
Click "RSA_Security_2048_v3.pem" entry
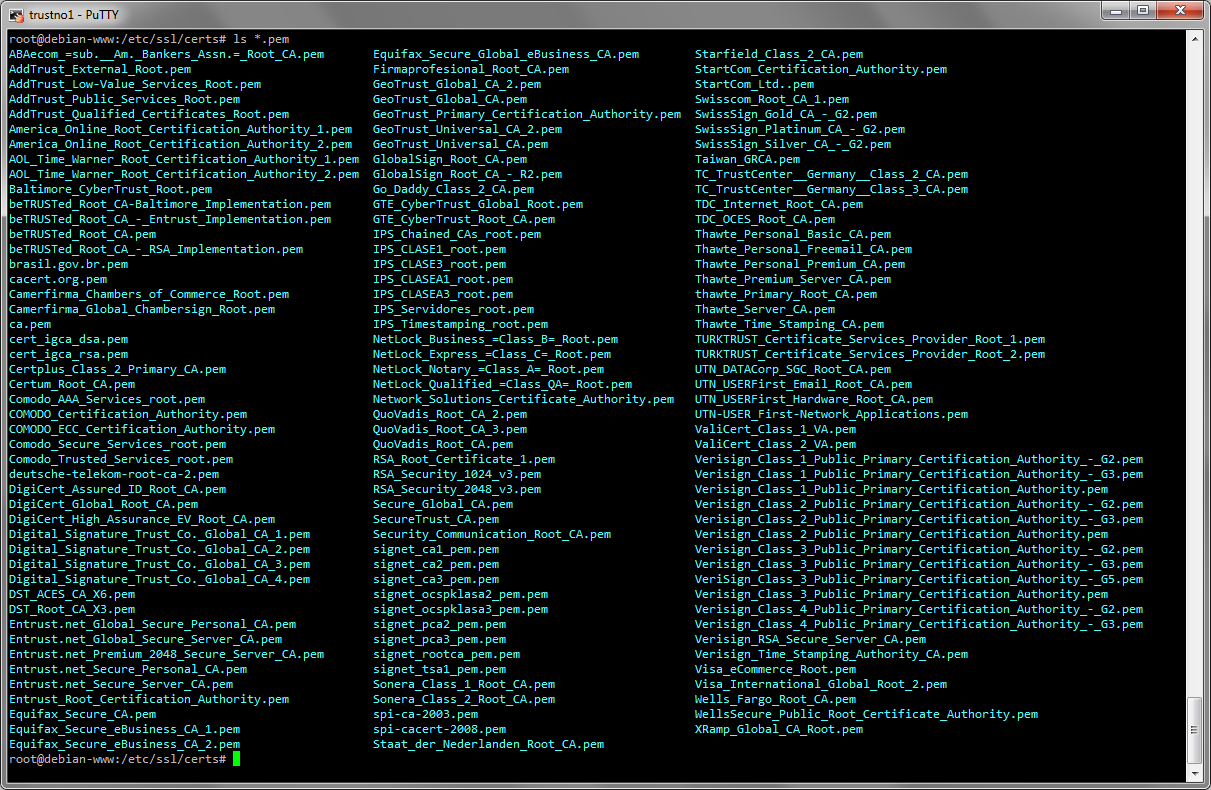point(457,489)
